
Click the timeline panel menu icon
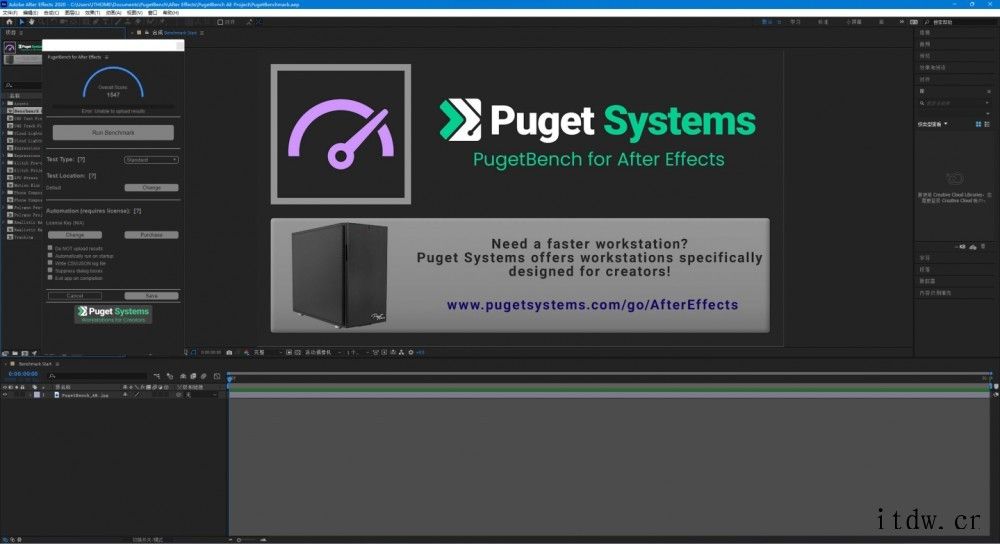57,364
